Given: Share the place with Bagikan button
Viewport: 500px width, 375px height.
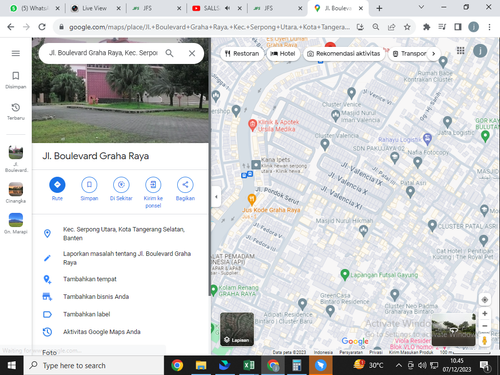Looking at the screenshot, I should click(185, 189).
